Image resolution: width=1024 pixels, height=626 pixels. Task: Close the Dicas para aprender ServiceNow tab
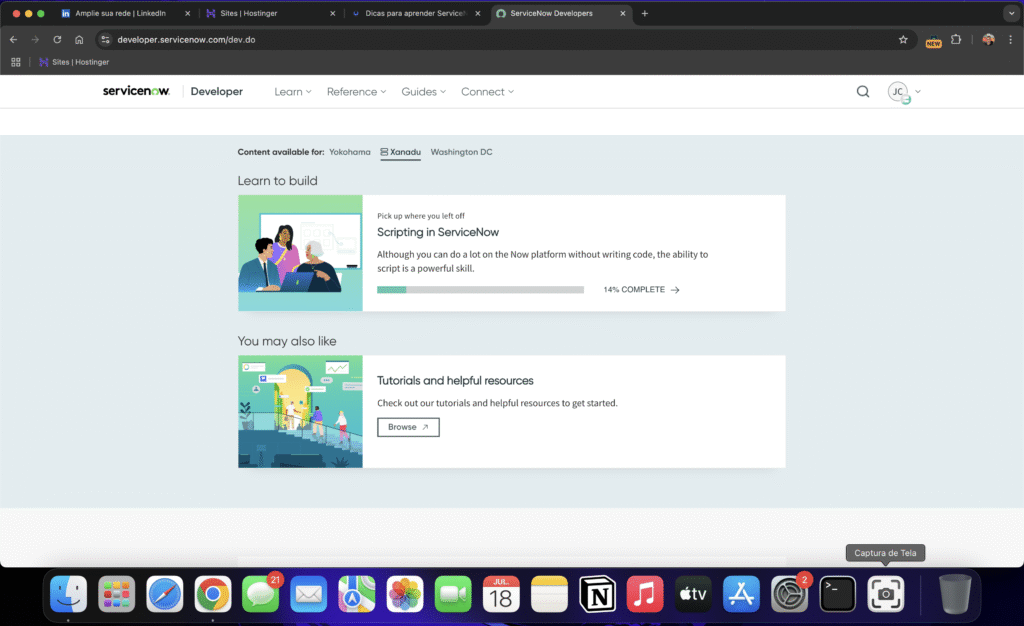(x=477, y=13)
